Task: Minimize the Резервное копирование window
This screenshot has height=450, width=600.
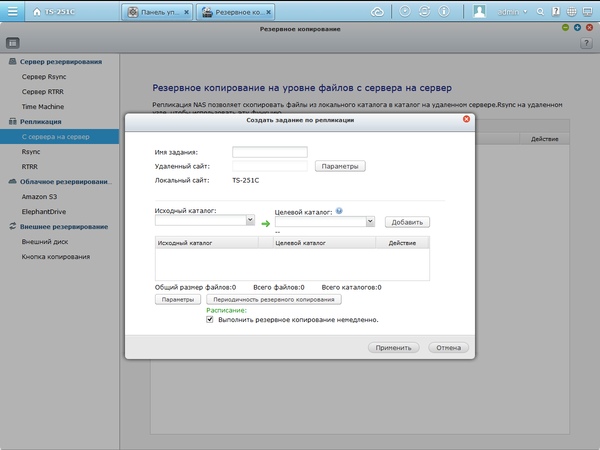Action: [565, 28]
